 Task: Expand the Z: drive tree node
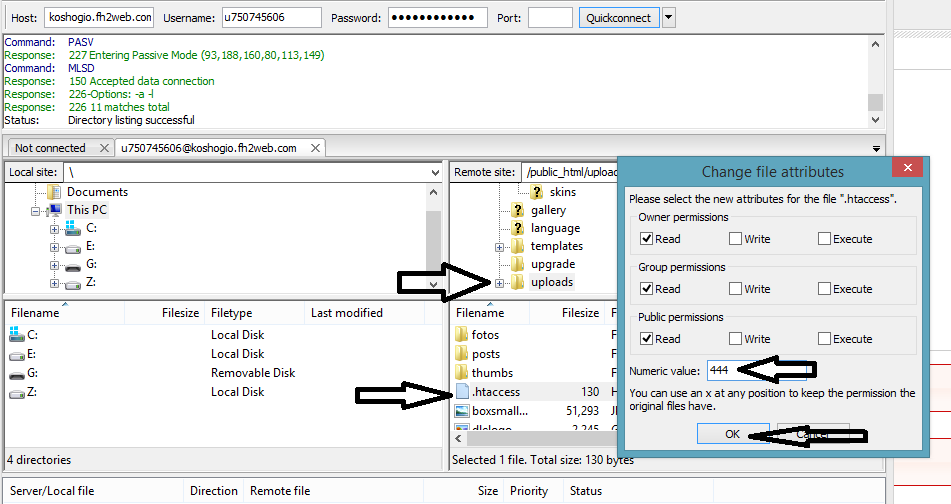click(55, 283)
